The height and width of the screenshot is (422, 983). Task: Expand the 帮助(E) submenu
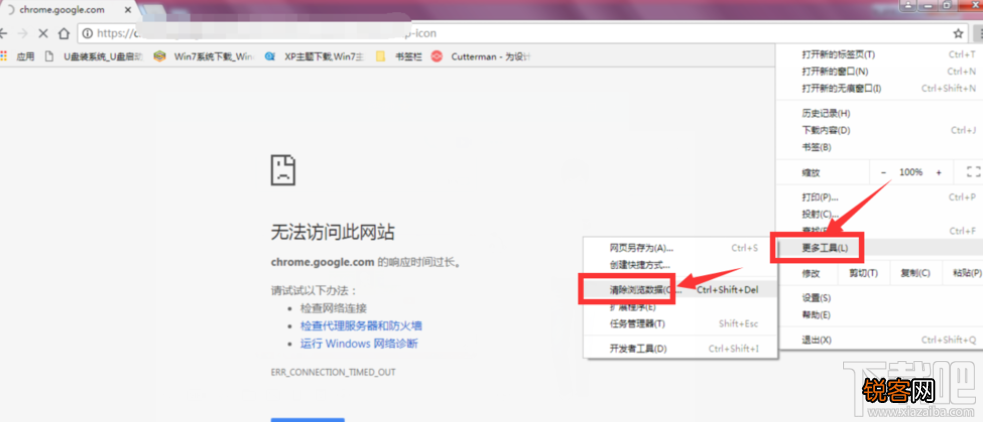(x=878, y=315)
